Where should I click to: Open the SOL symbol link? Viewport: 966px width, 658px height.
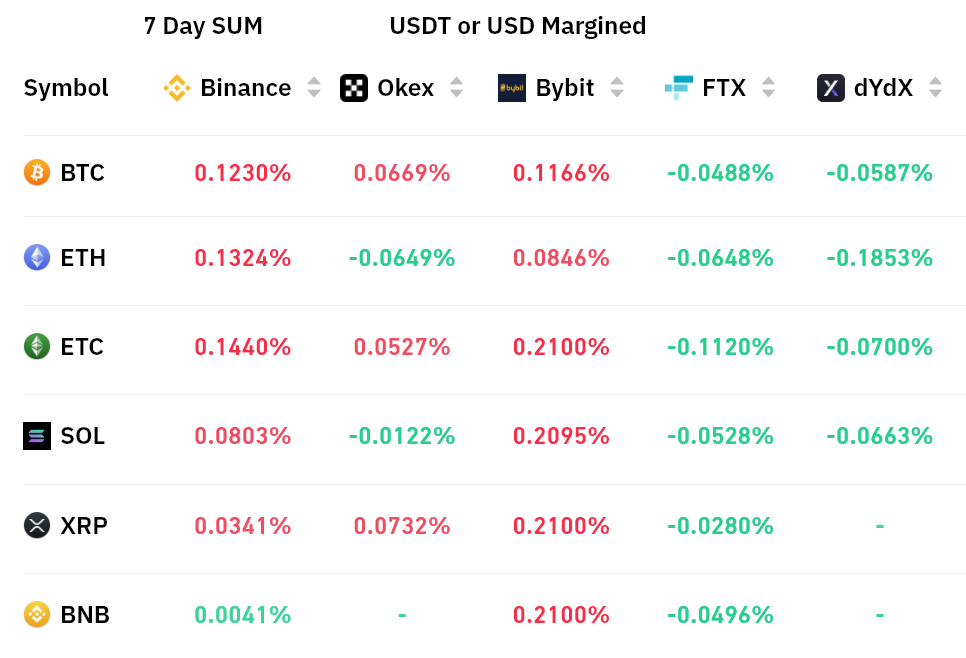[x=82, y=436]
